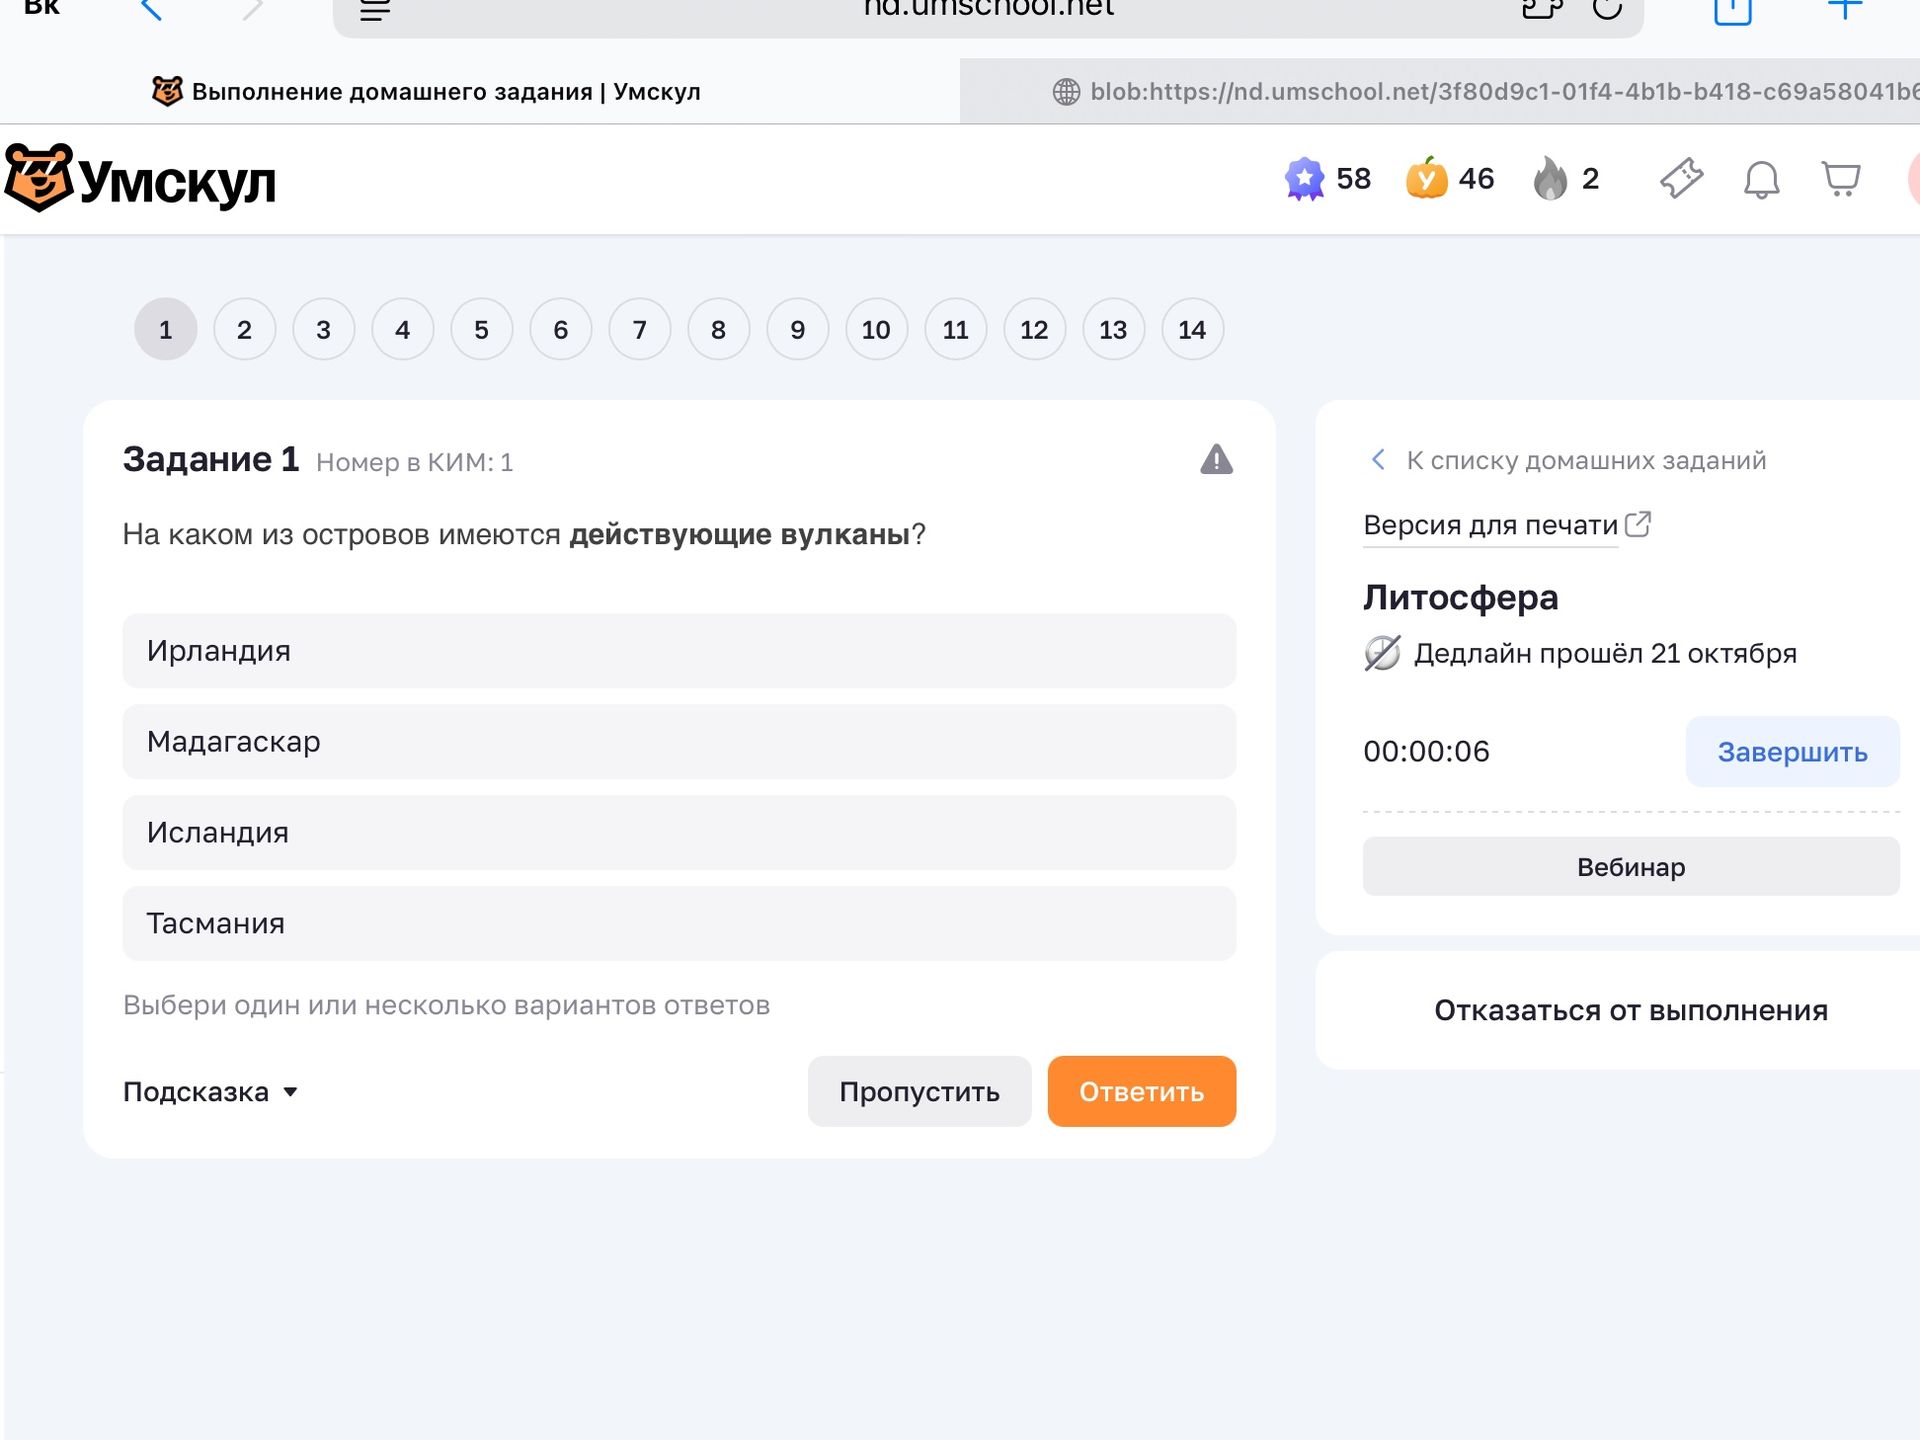
Task: Select current question number 1 circle
Action: click(165, 329)
